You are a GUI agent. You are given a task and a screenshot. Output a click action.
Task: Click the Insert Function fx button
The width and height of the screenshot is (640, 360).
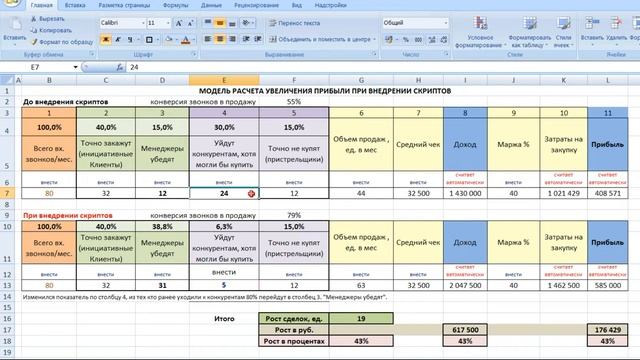120,67
